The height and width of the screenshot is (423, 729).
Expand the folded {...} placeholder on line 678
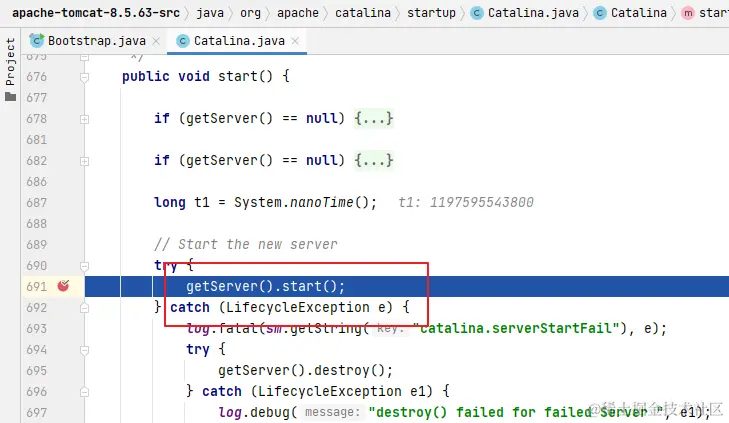(x=374, y=119)
